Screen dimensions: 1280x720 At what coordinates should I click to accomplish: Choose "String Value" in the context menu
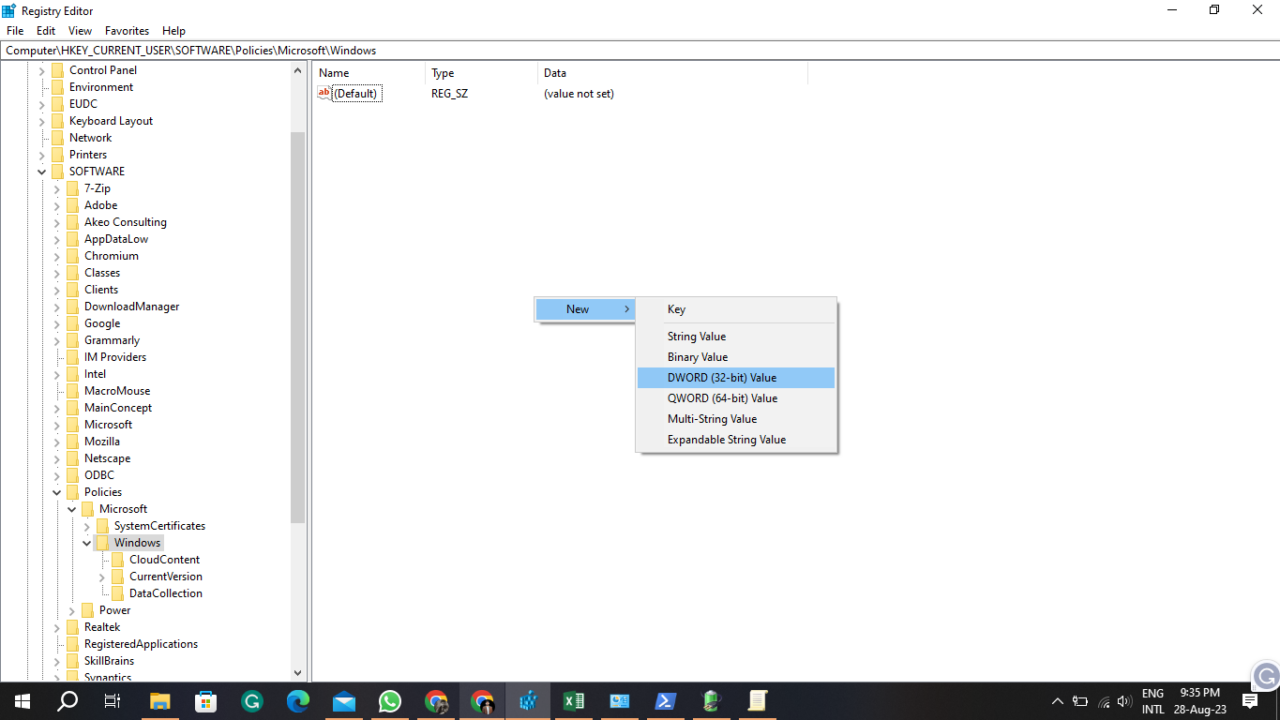696,336
